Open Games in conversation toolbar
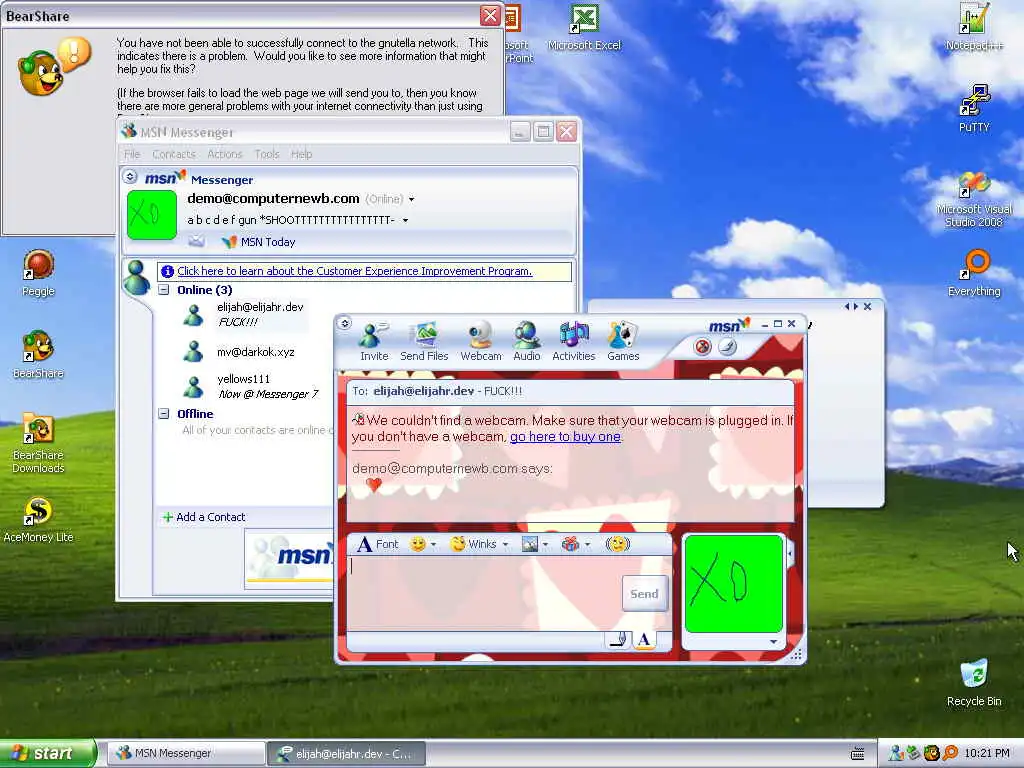 coord(623,341)
